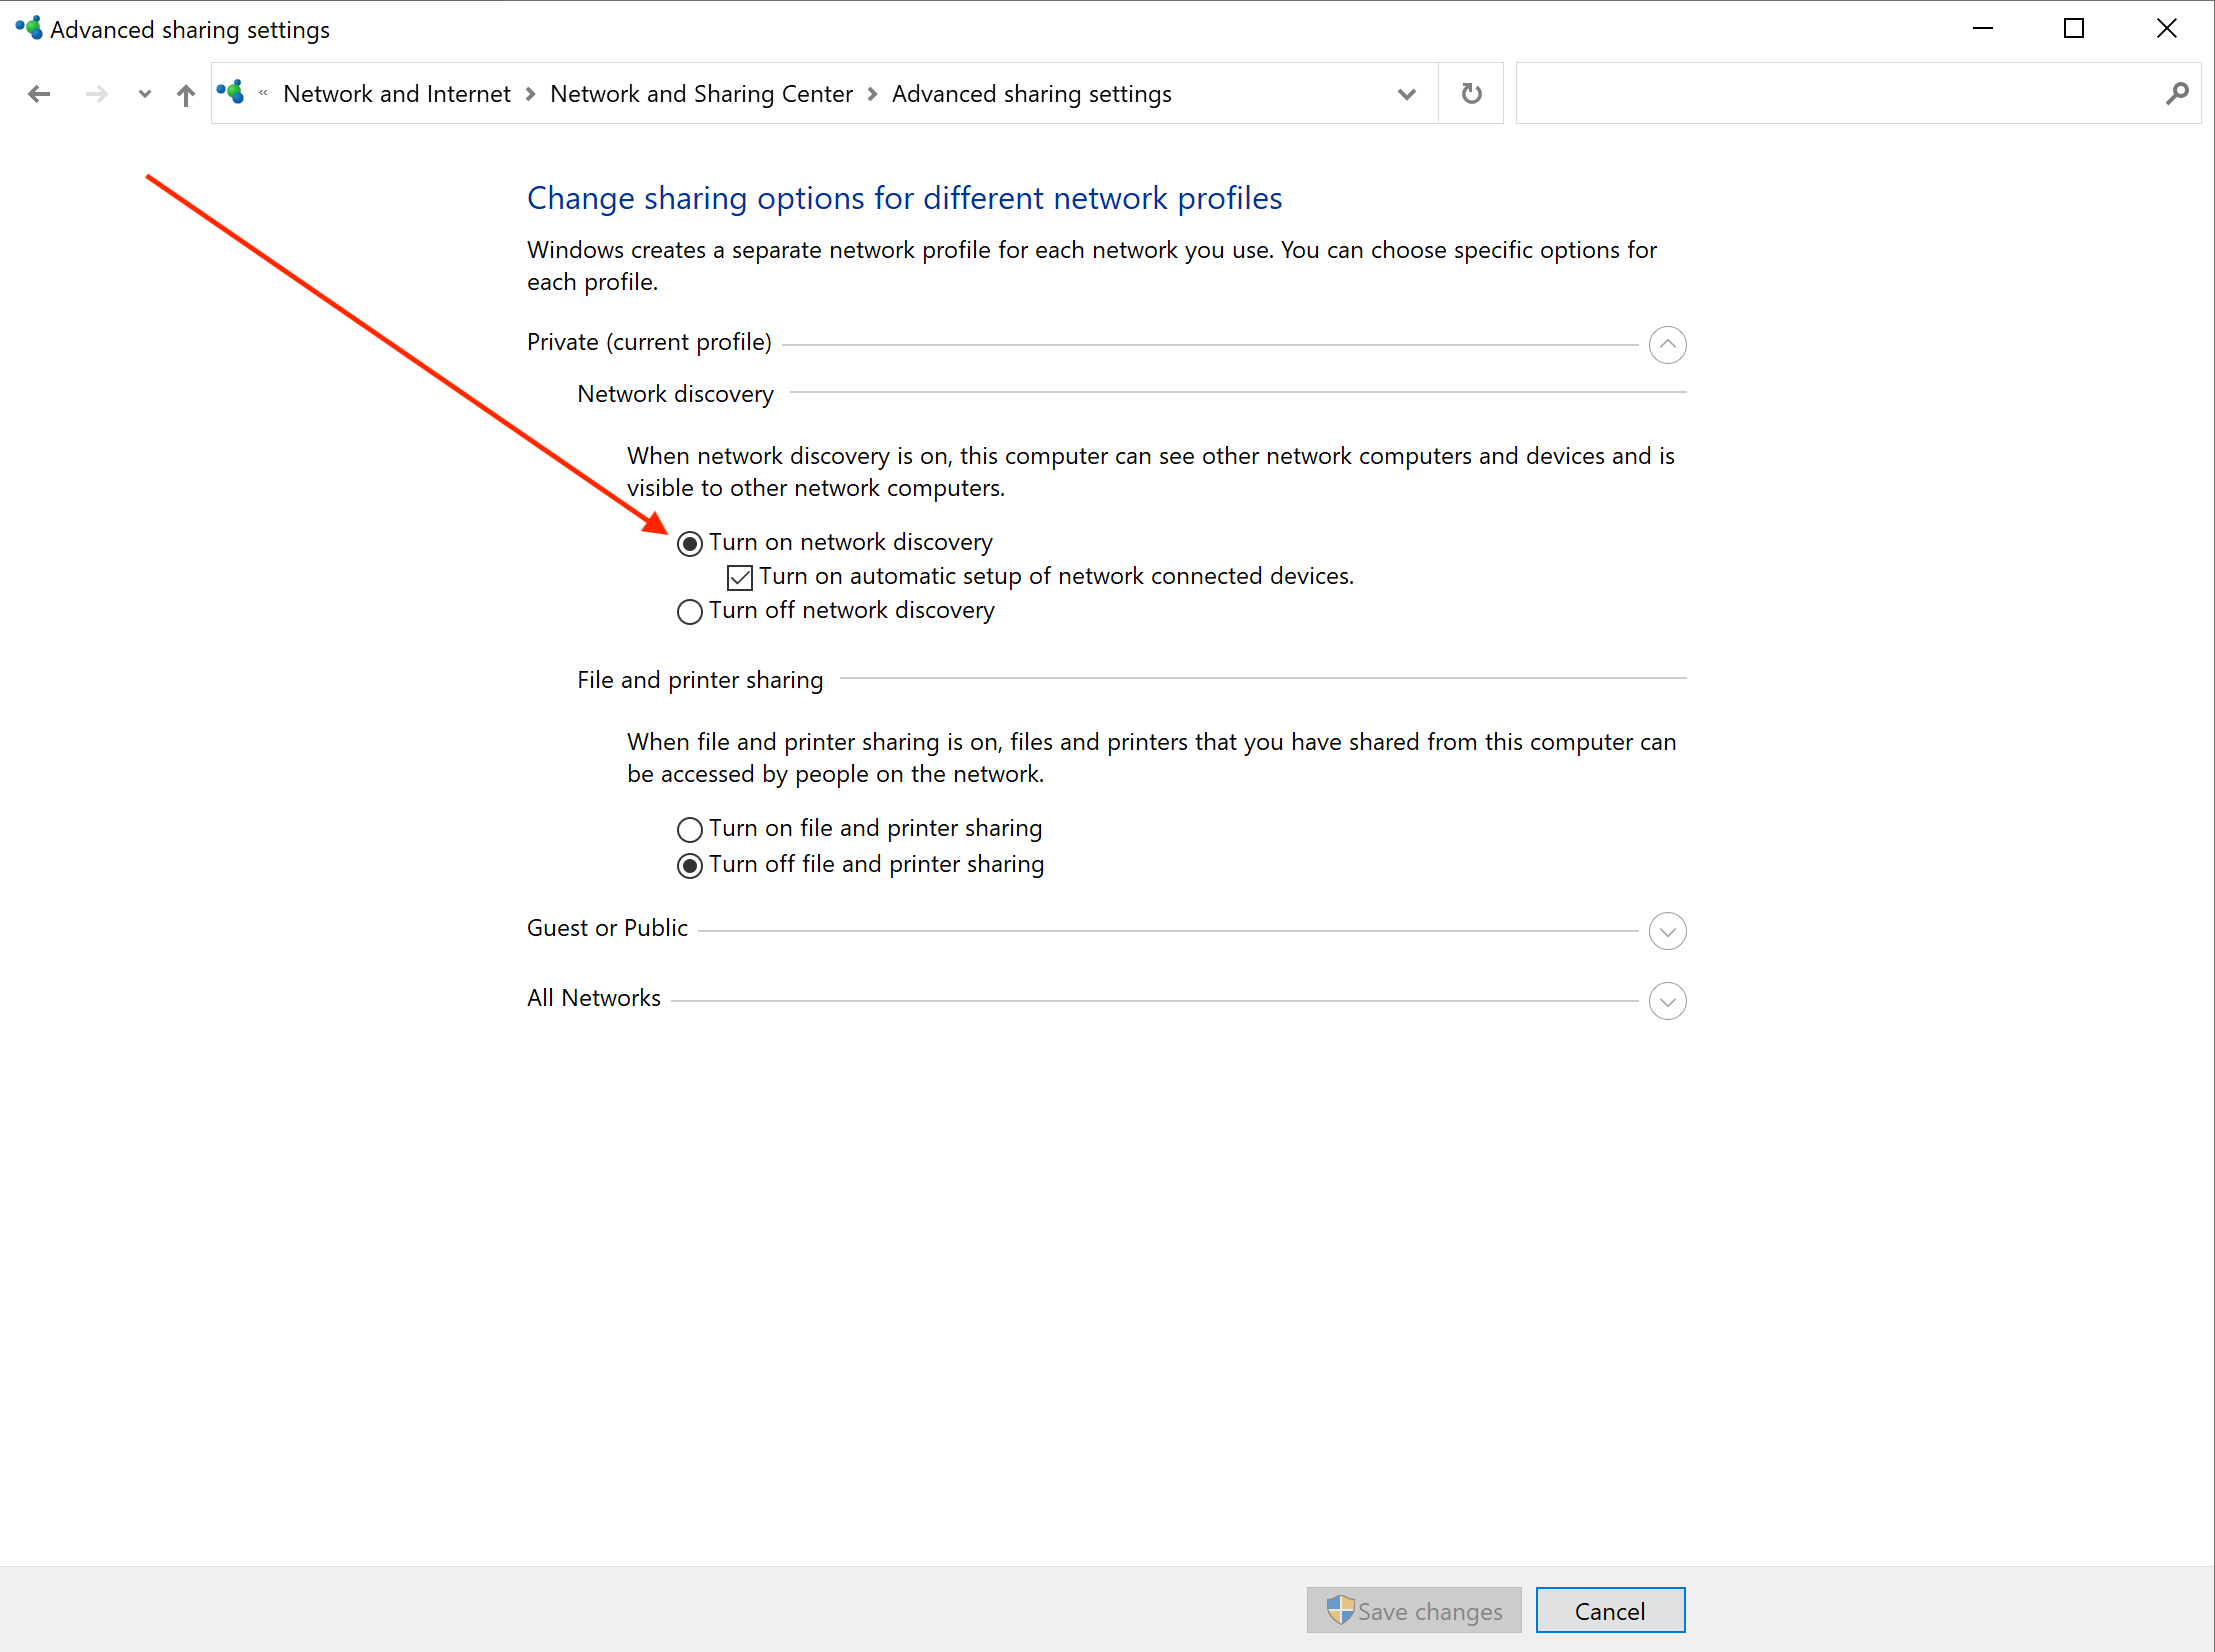Click the breadcrumb overflow double-chevron
The image size is (2215, 1652).
click(263, 93)
